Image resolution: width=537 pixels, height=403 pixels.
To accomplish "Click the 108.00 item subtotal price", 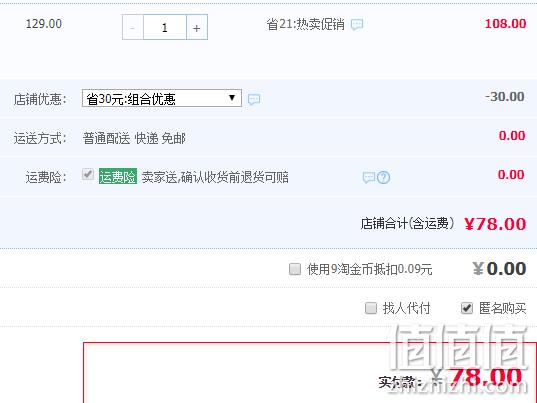I will pos(505,24).
